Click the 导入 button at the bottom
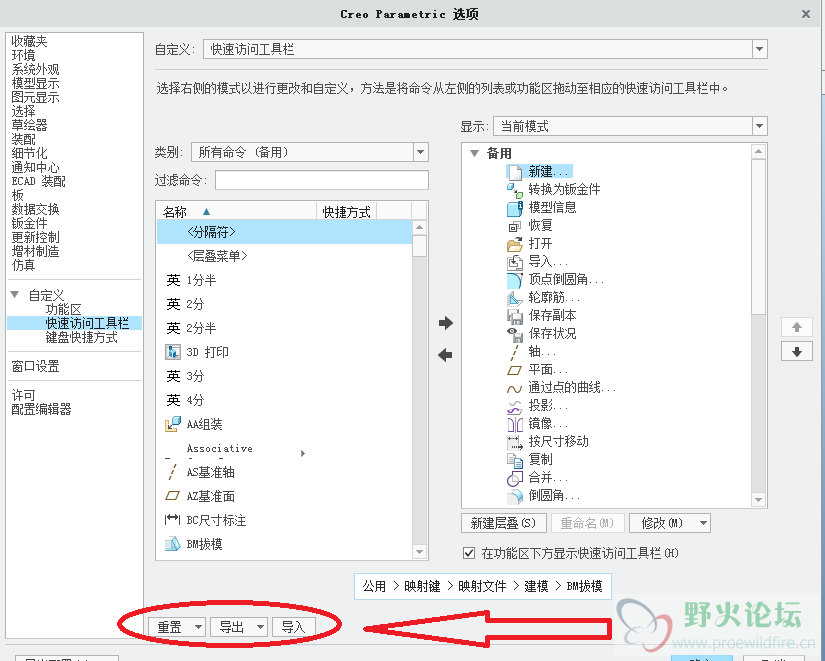Screen dimensions: 825x661 pyautogui.click(x=294, y=627)
